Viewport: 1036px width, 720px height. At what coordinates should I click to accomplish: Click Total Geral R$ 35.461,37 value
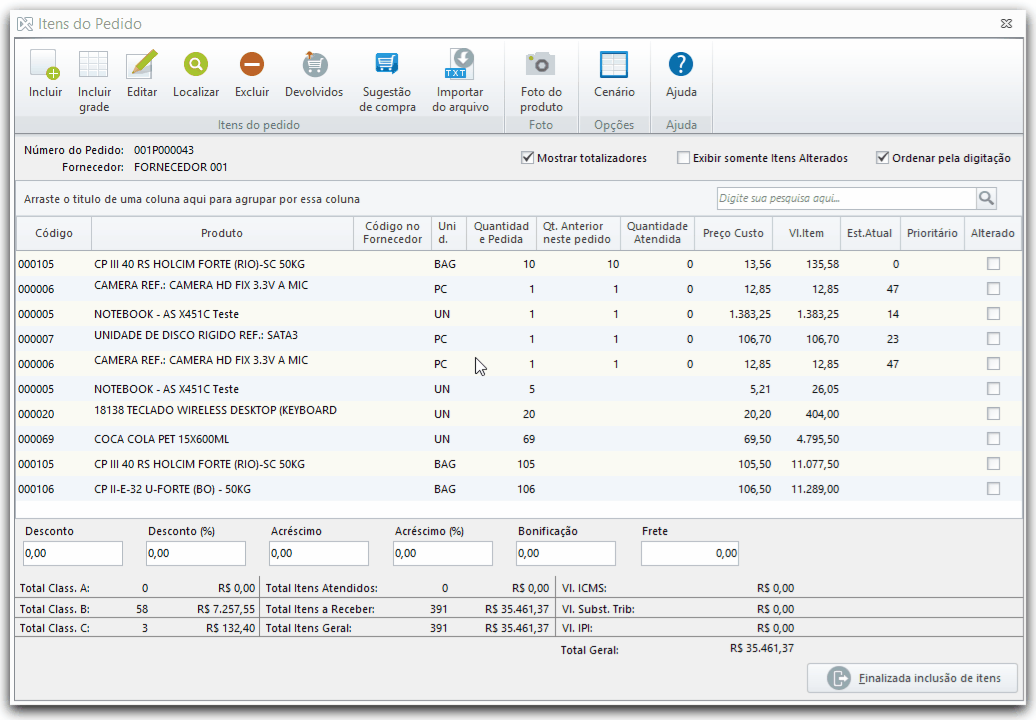(762, 648)
